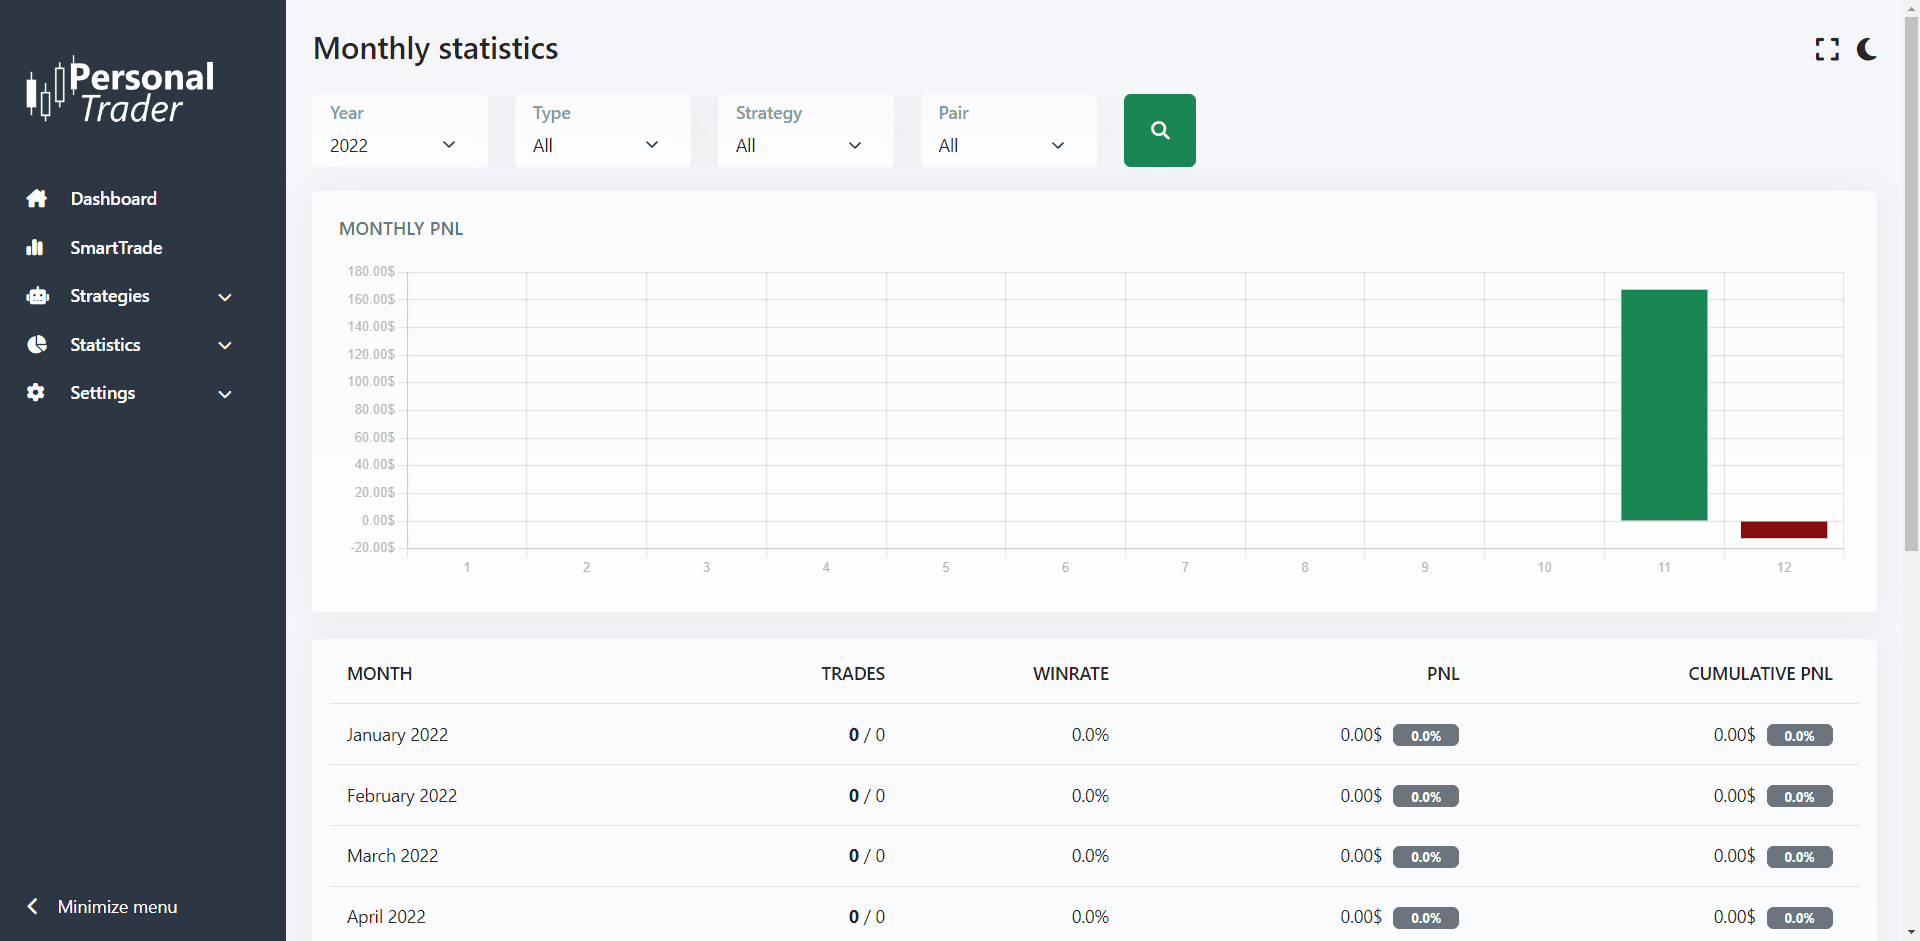Expand the Statistics submenu chevron
Viewport: 1920px width, 941px height.
click(225, 345)
